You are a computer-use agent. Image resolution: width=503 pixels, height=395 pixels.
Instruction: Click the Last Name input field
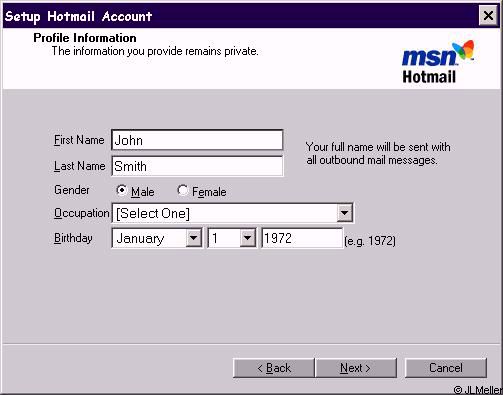[x=197, y=166]
